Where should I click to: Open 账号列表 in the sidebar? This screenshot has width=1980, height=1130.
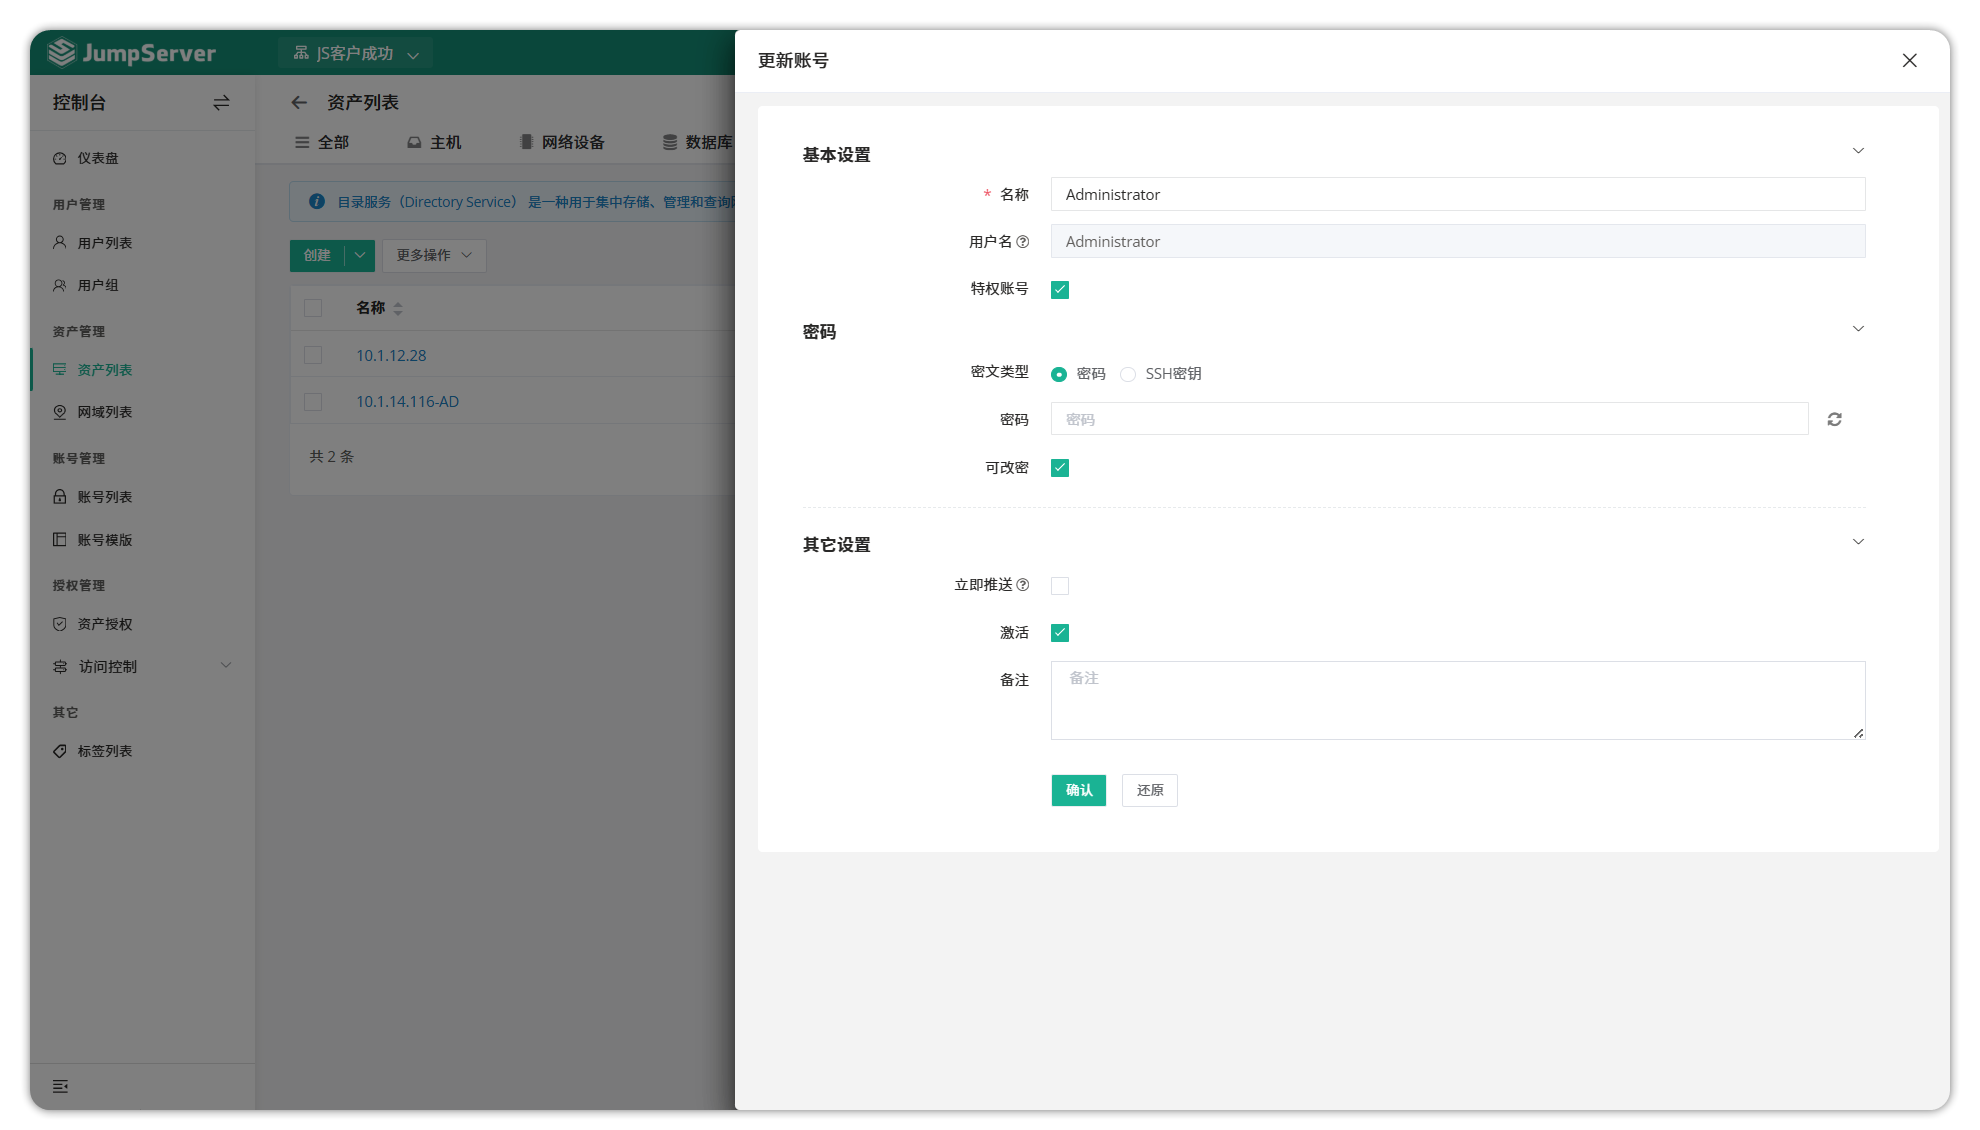click(x=104, y=497)
